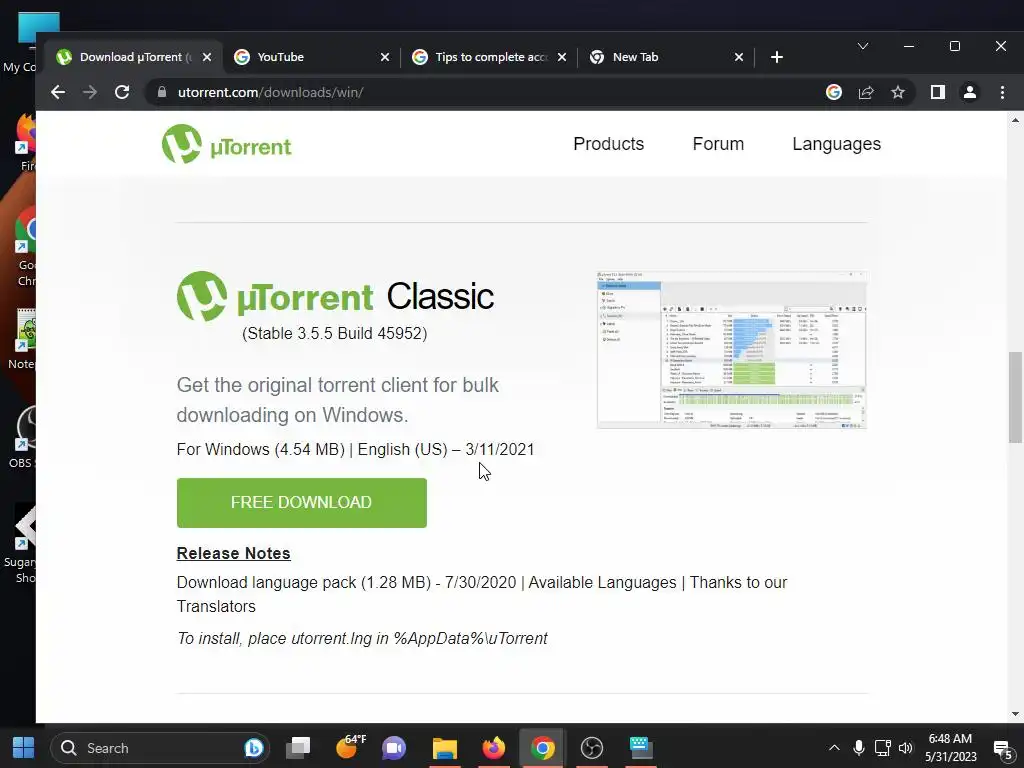
Task: Click the scrollbar down arrow
Action: point(1015,714)
